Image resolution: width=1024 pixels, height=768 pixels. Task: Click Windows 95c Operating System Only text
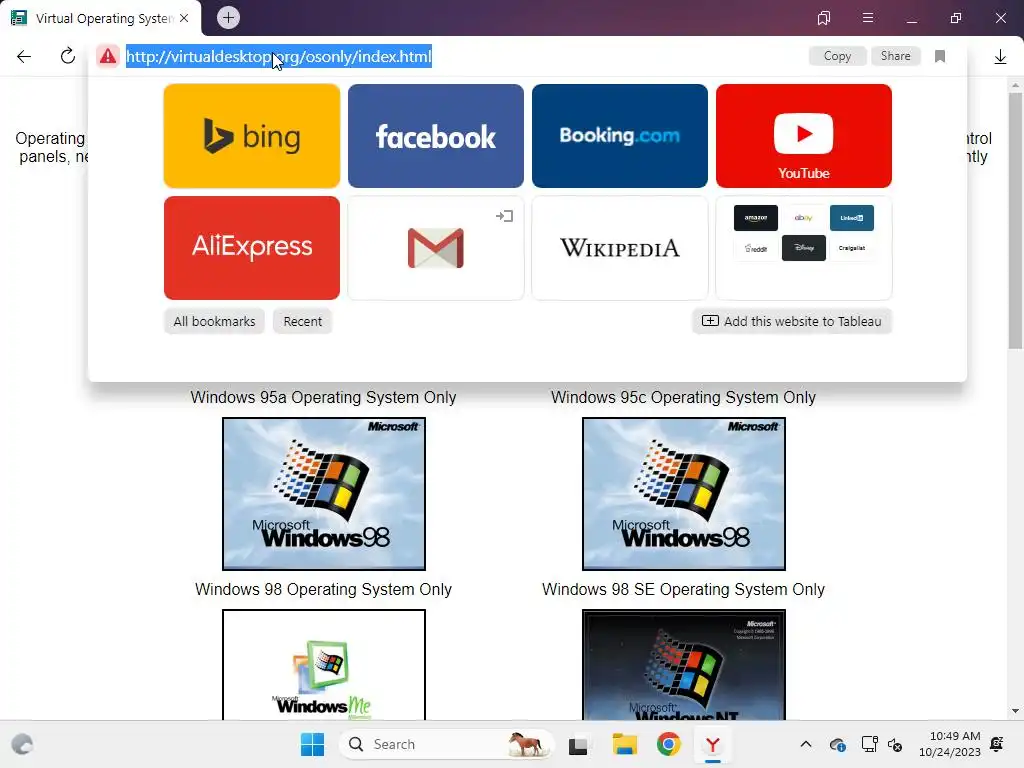pos(683,397)
